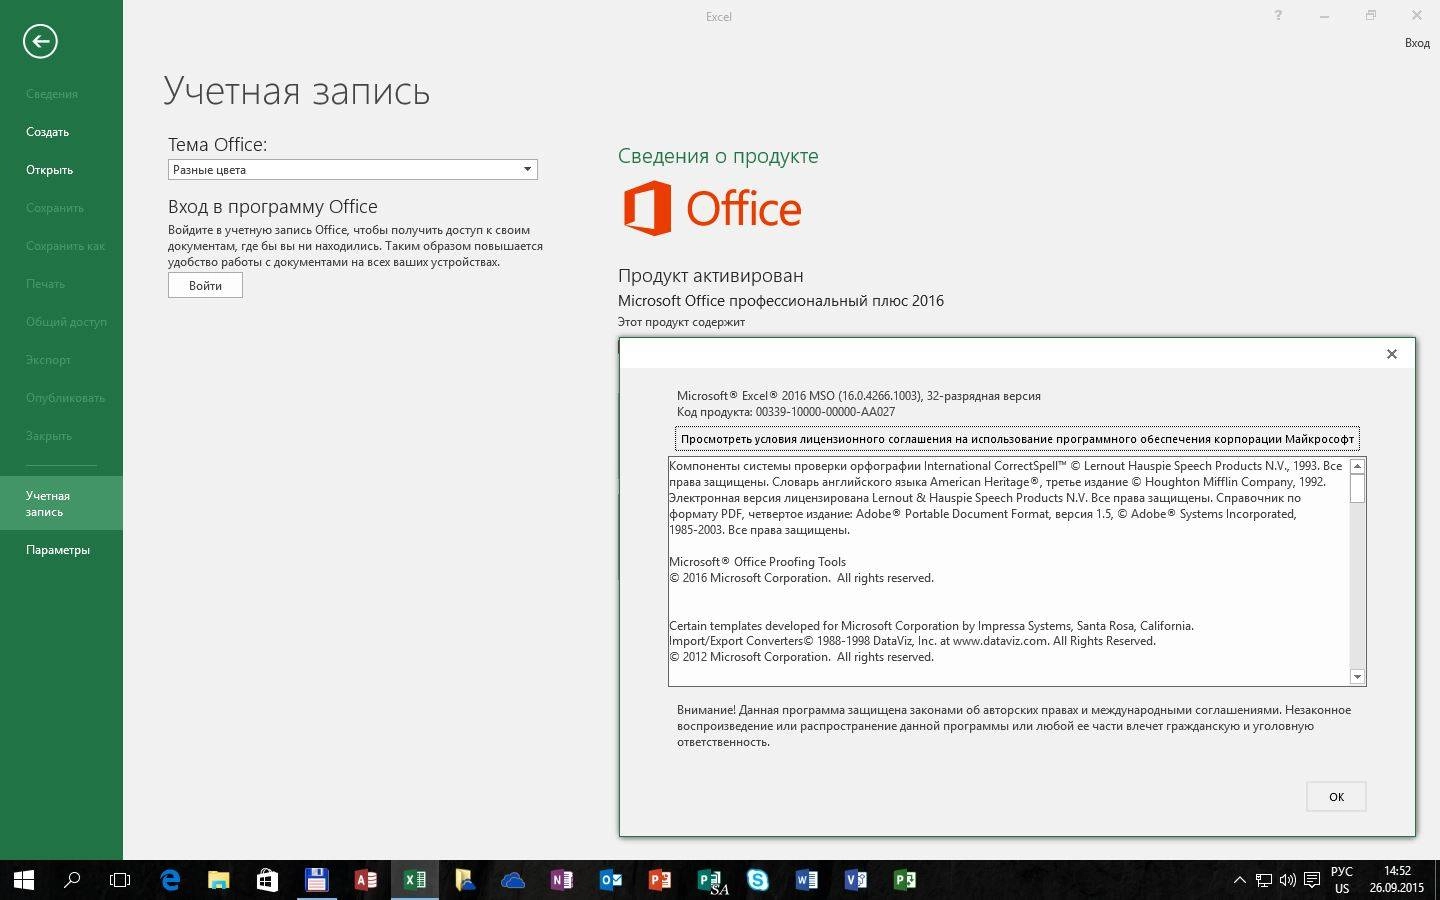Launch Visio from the taskbar

[x=855, y=880]
